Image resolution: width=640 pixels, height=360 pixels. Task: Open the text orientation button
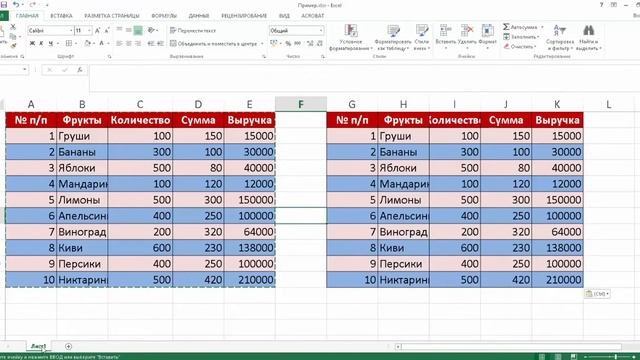click(x=151, y=30)
